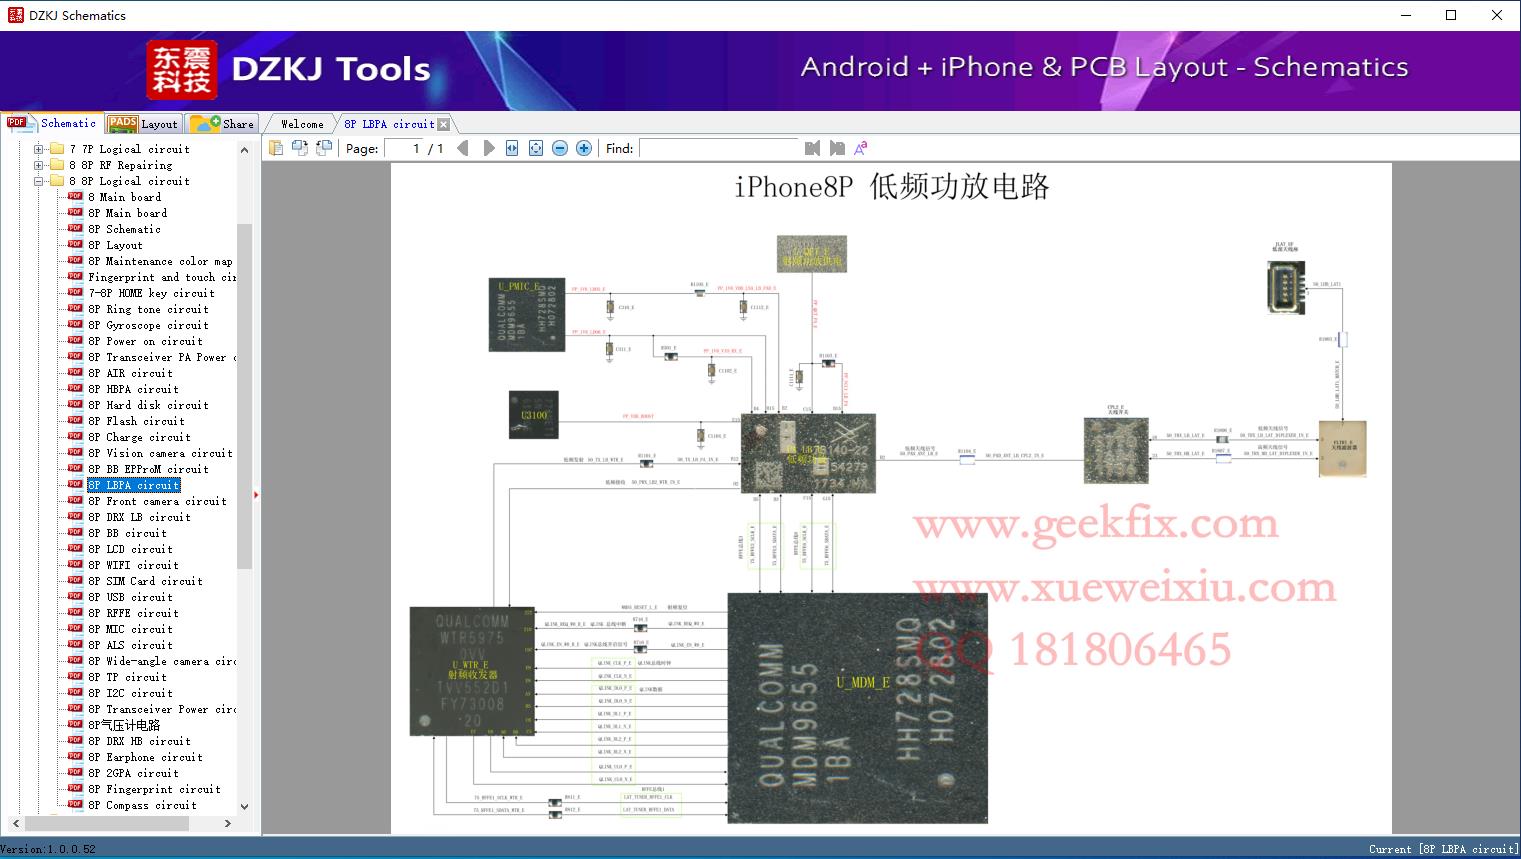The width and height of the screenshot is (1521, 859).
Task: Open Fingerprint and touch circuit item
Action: (162, 277)
